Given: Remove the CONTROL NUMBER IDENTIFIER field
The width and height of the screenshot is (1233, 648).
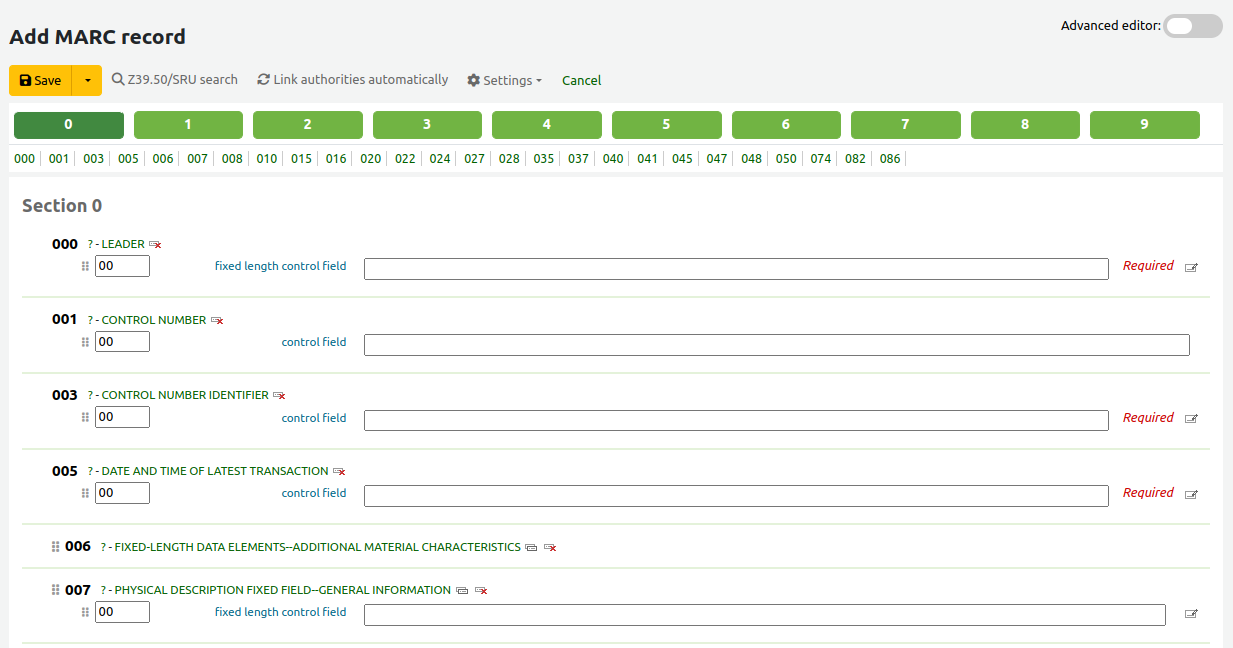Looking at the screenshot, I should tap(279, 395).
